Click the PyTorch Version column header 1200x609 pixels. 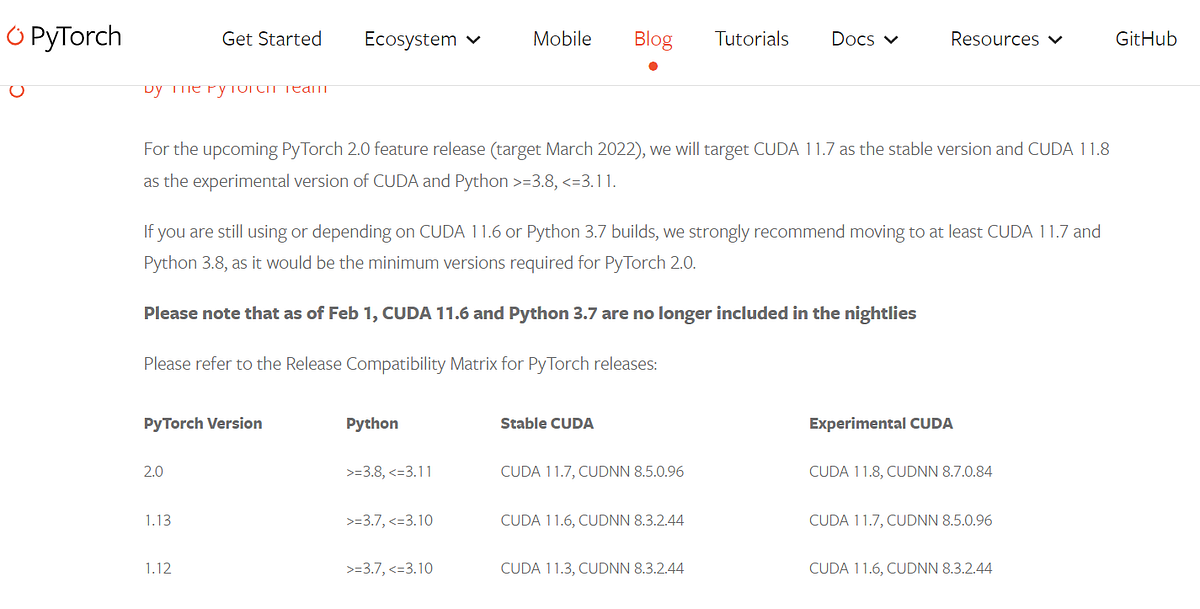coord(203,424)
